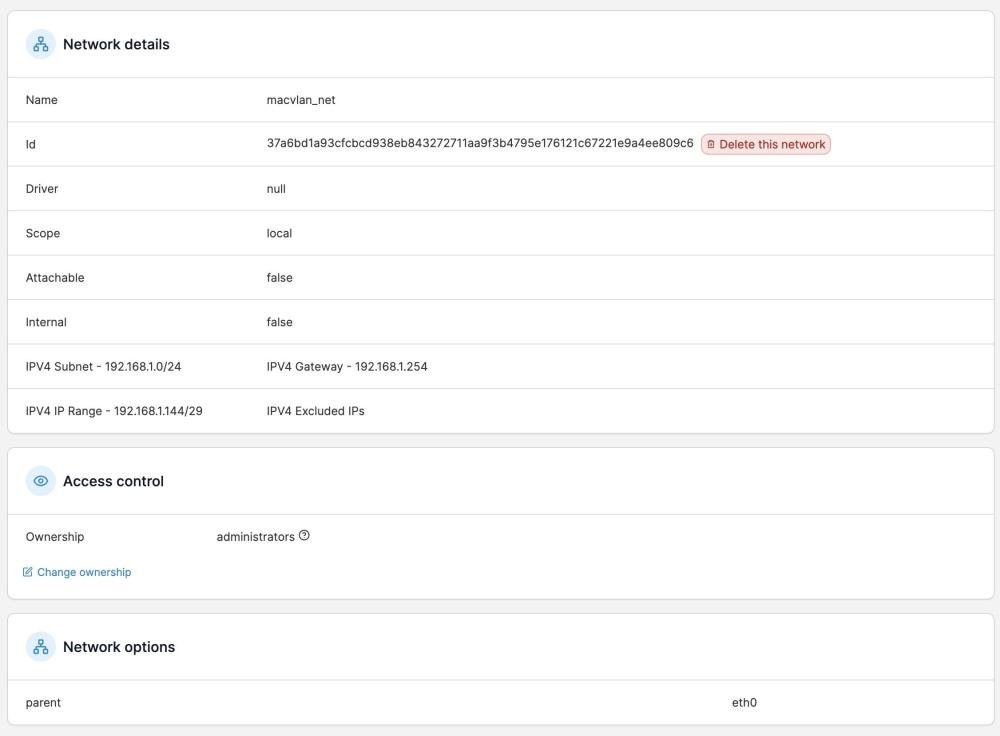Click the administrators ownership value
This screenshot has width=1000, height=736.
255,537
